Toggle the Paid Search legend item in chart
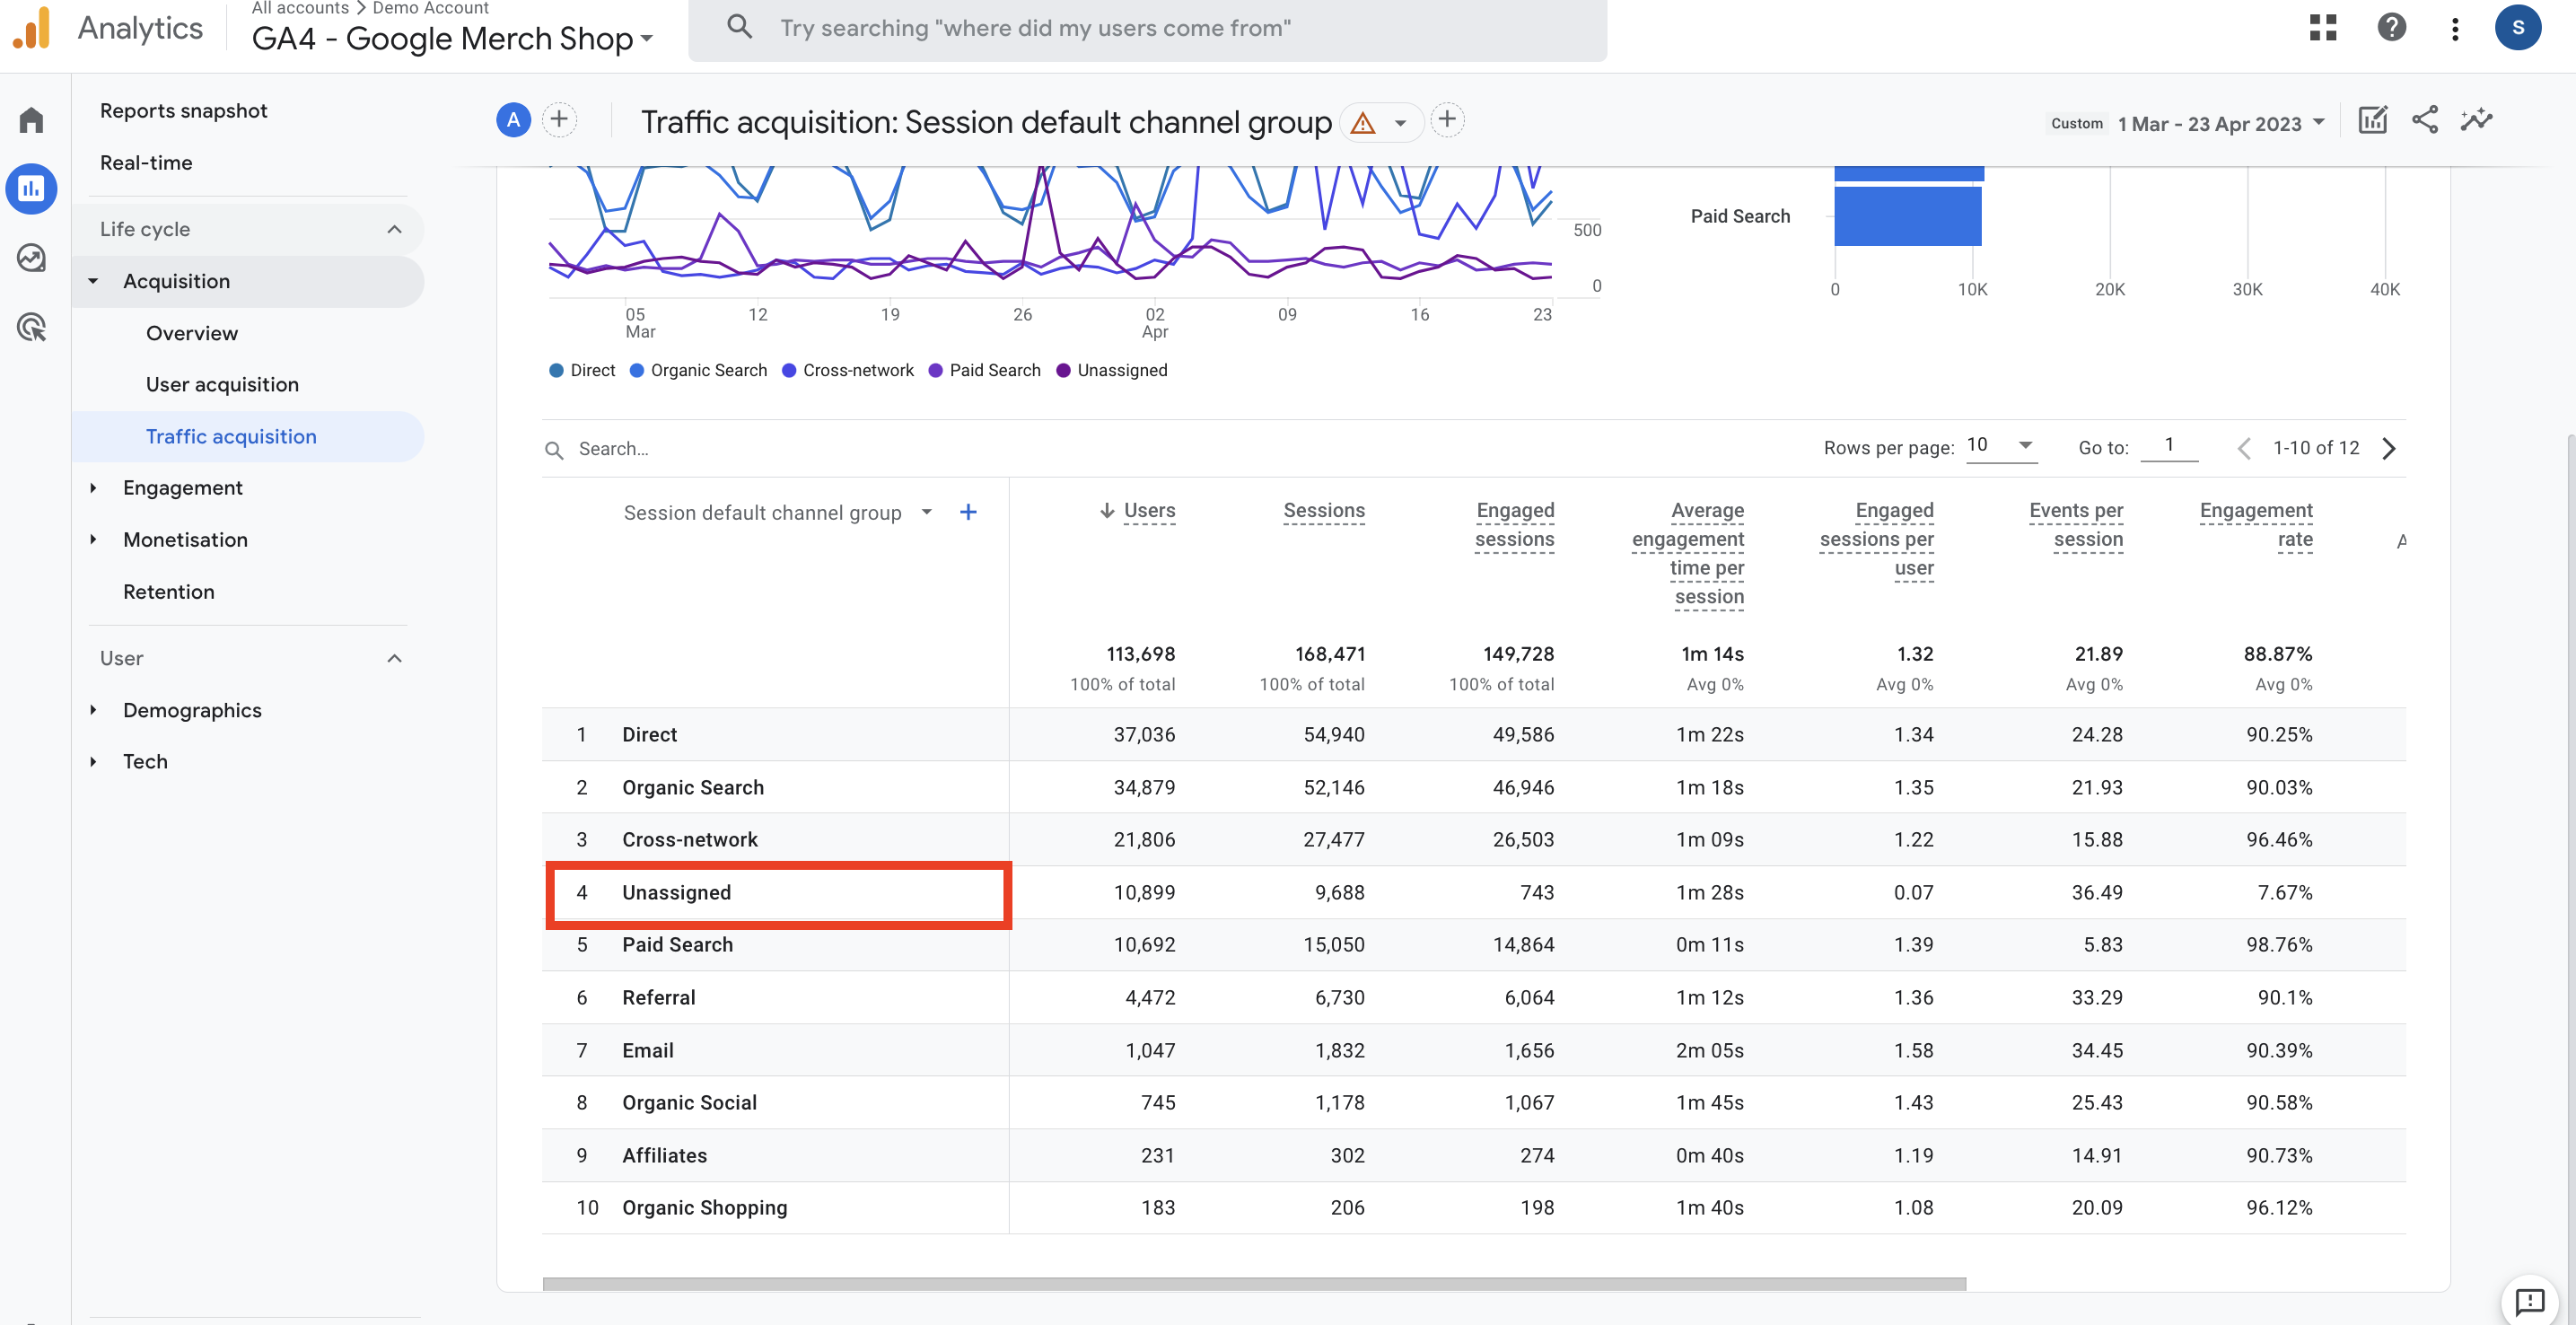 coord(983,370)
